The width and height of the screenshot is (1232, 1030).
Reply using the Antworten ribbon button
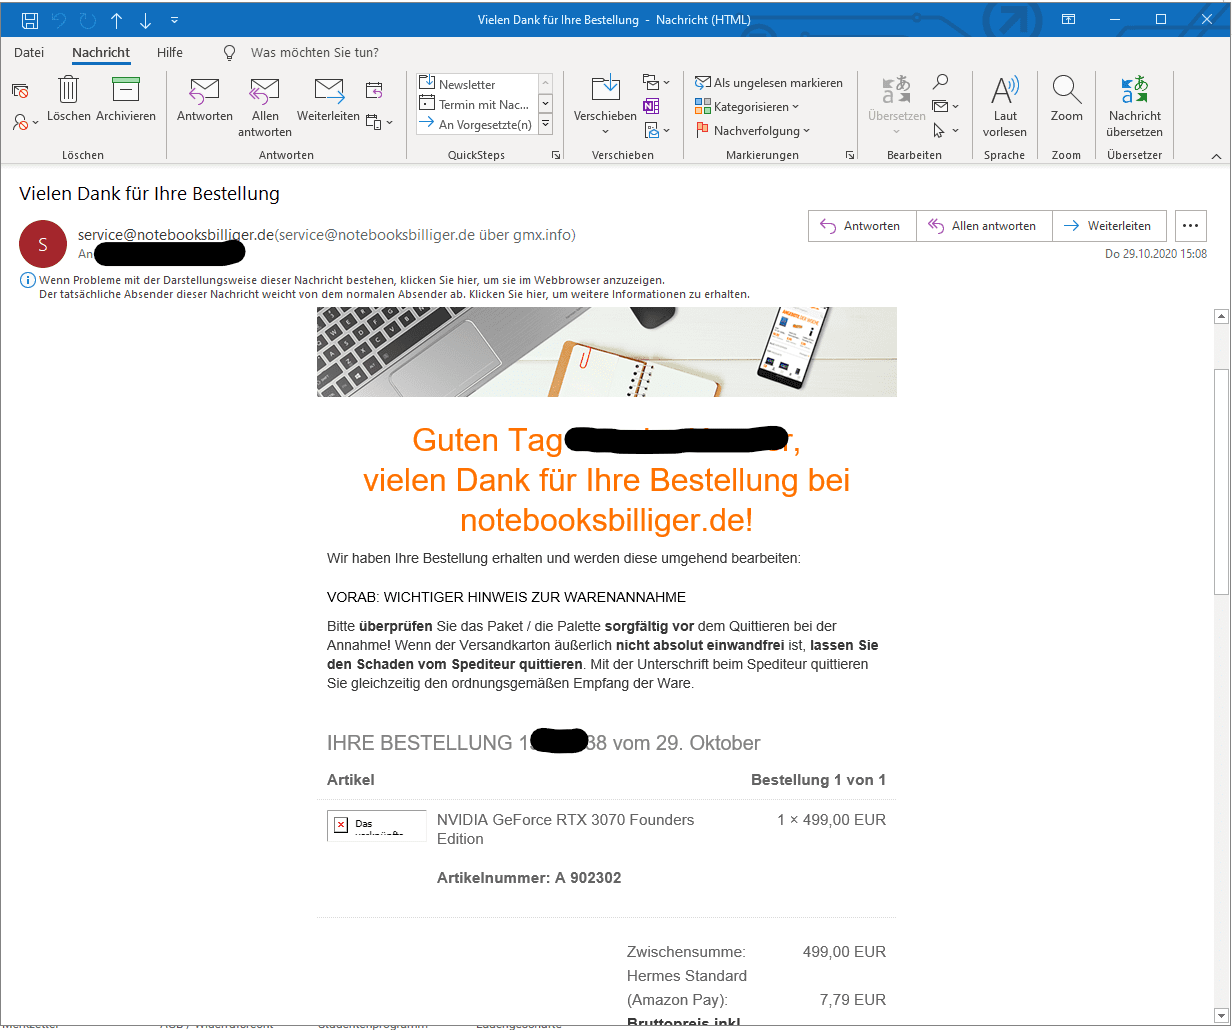click(205, 99)
